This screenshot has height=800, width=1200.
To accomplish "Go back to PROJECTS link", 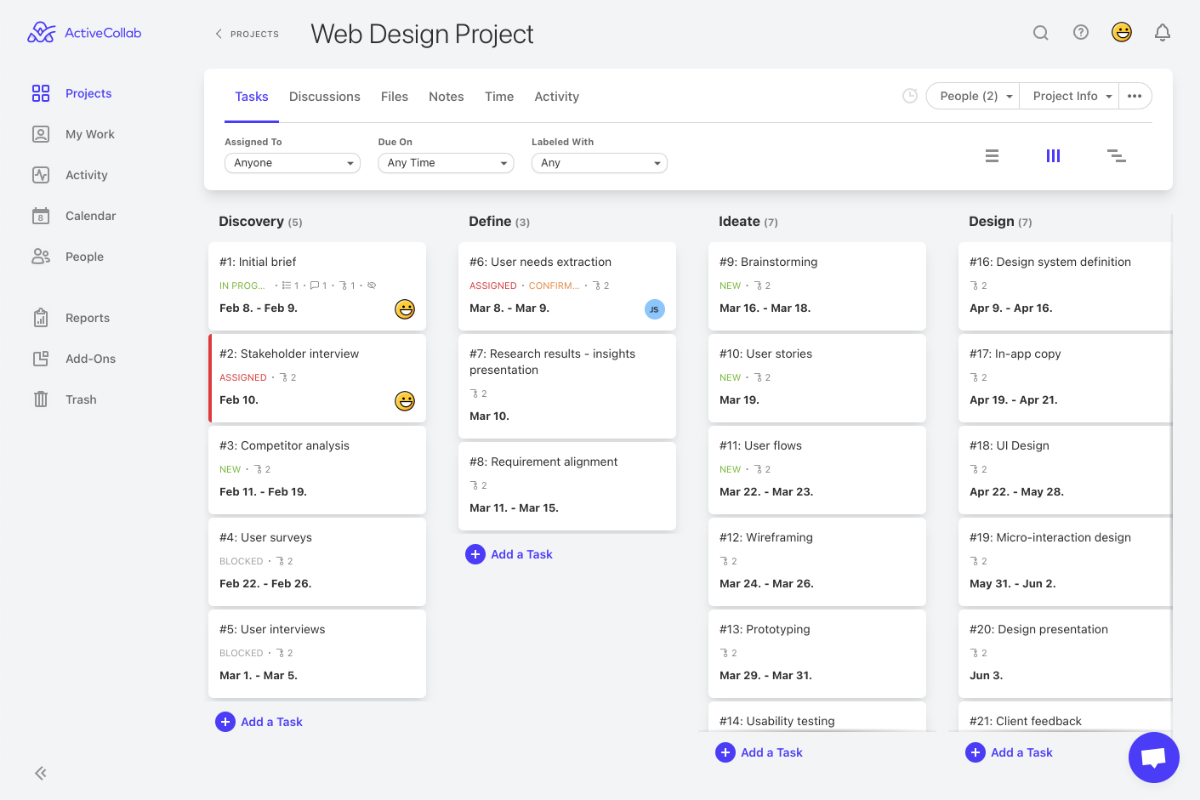I will coord(247,34).
